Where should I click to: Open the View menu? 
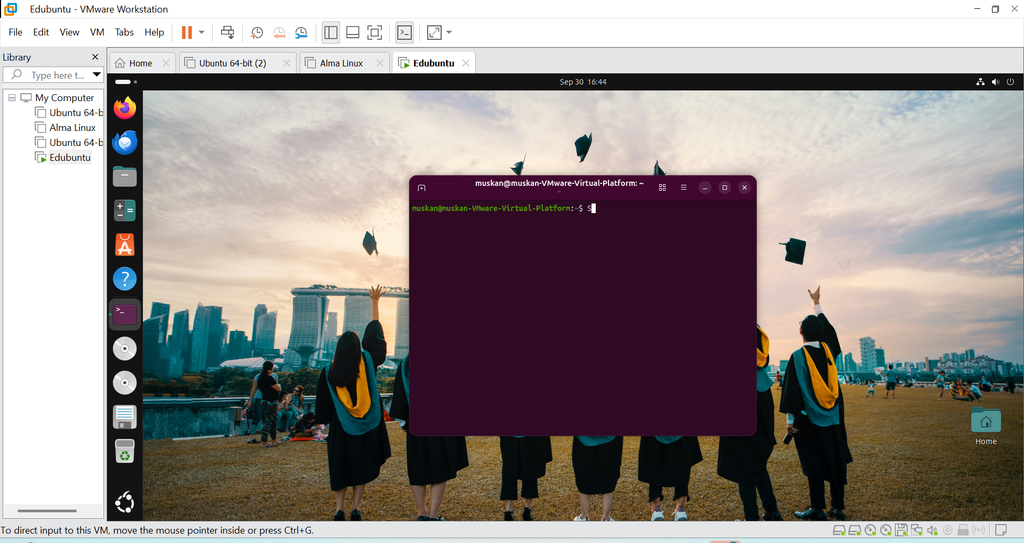[x=69, y=32]
